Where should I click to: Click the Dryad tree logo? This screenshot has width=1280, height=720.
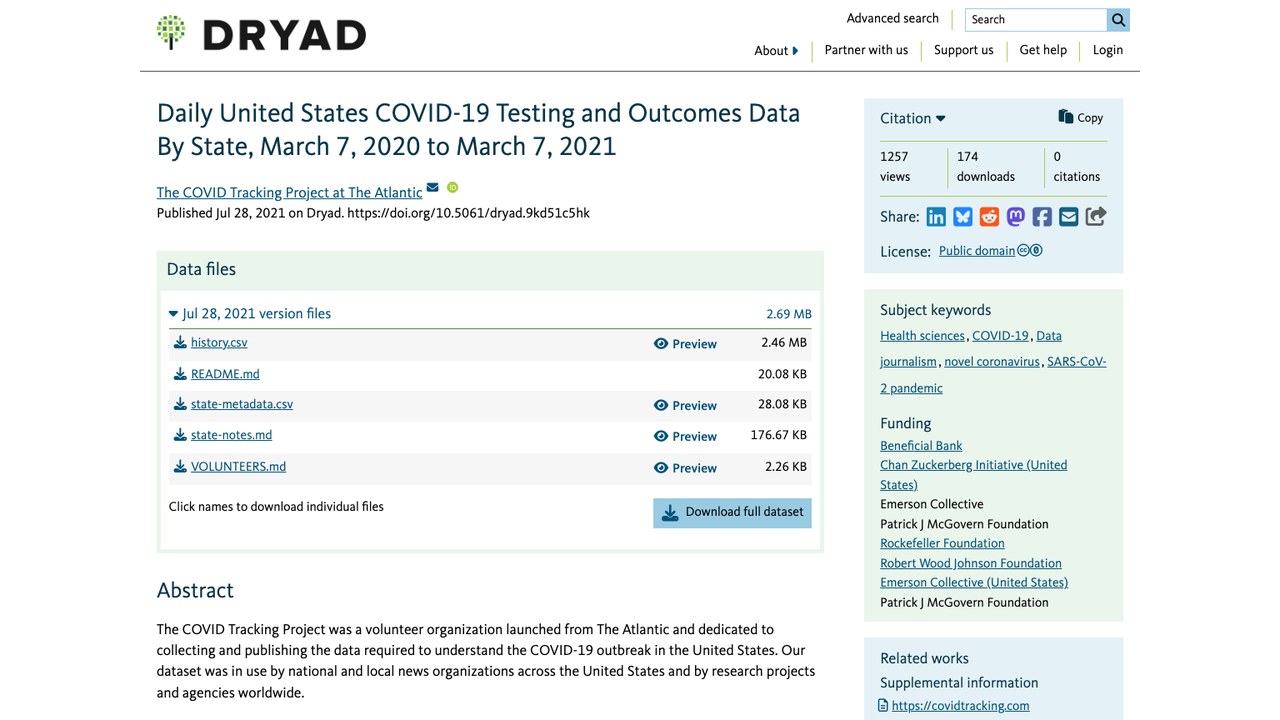(x=171, y=32)
